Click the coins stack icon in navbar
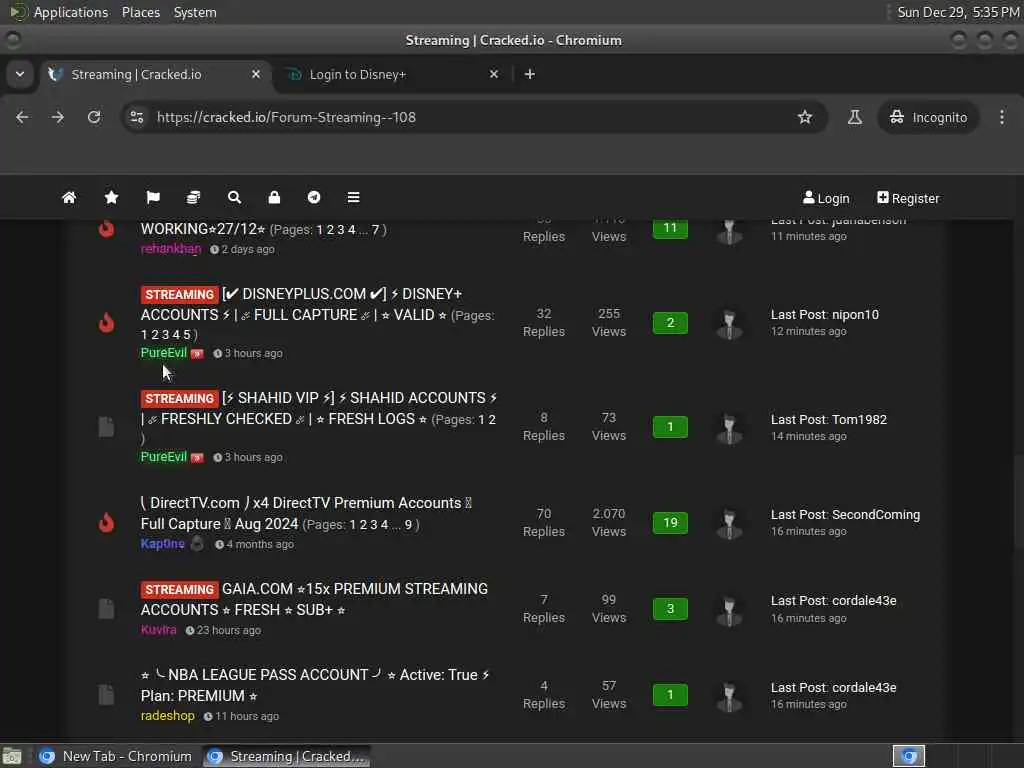 (193, 197)
